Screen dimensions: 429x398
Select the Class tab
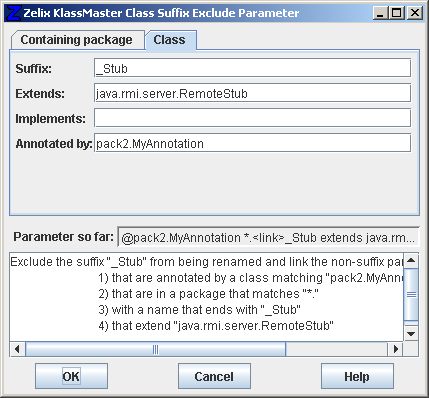point(170,40)
